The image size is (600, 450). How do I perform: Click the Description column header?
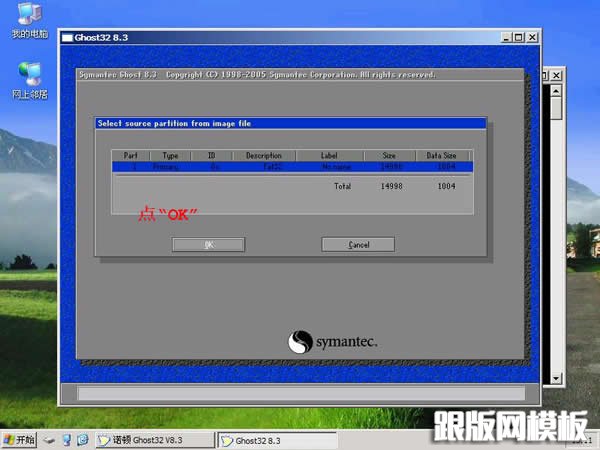pos(264,155)
